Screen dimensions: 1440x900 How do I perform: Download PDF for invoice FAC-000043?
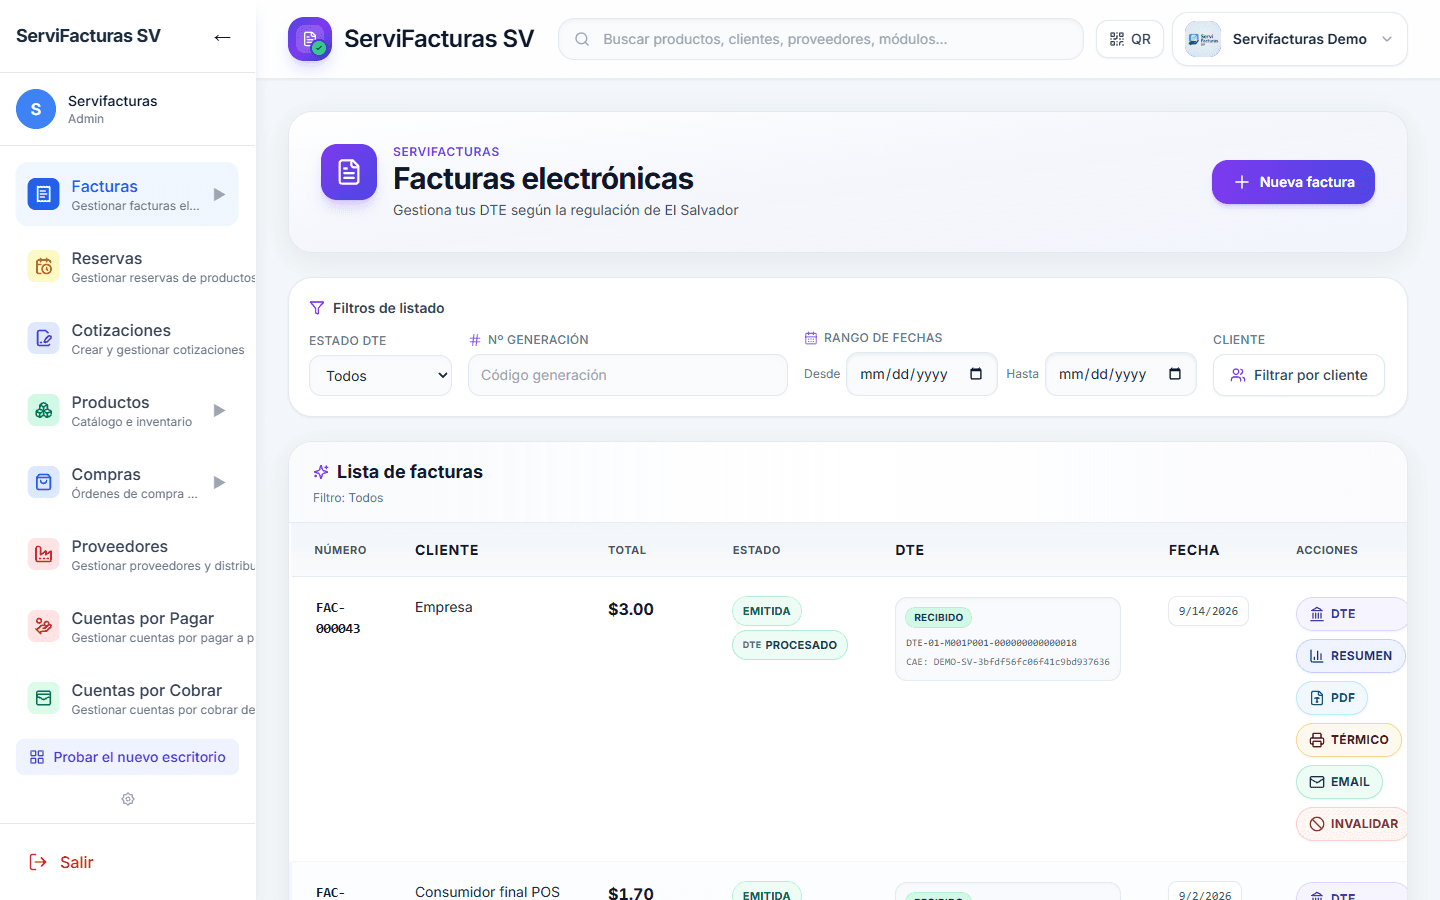point(1332,698)
